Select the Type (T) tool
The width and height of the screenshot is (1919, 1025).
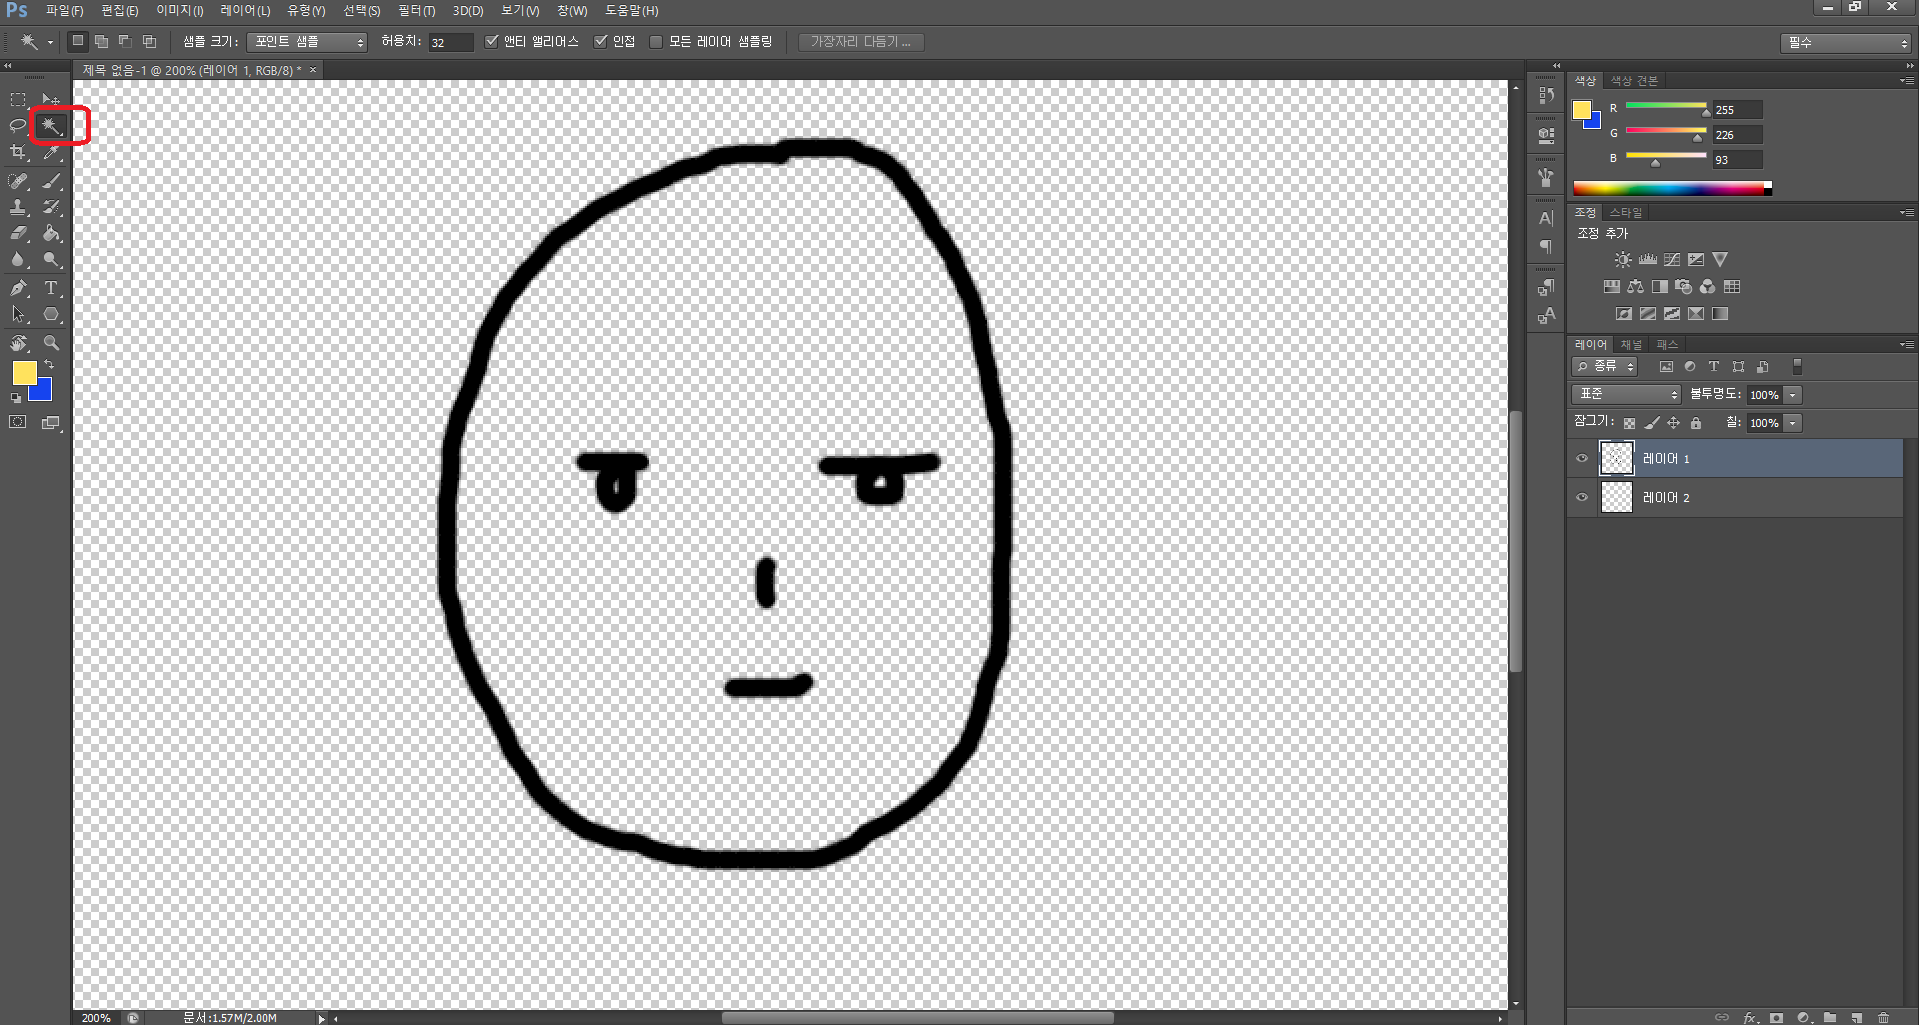coord(51,288)
